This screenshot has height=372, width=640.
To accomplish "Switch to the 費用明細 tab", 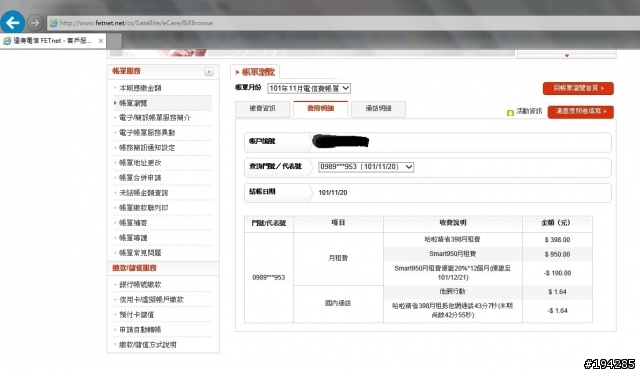I will (x=320, y=109).
